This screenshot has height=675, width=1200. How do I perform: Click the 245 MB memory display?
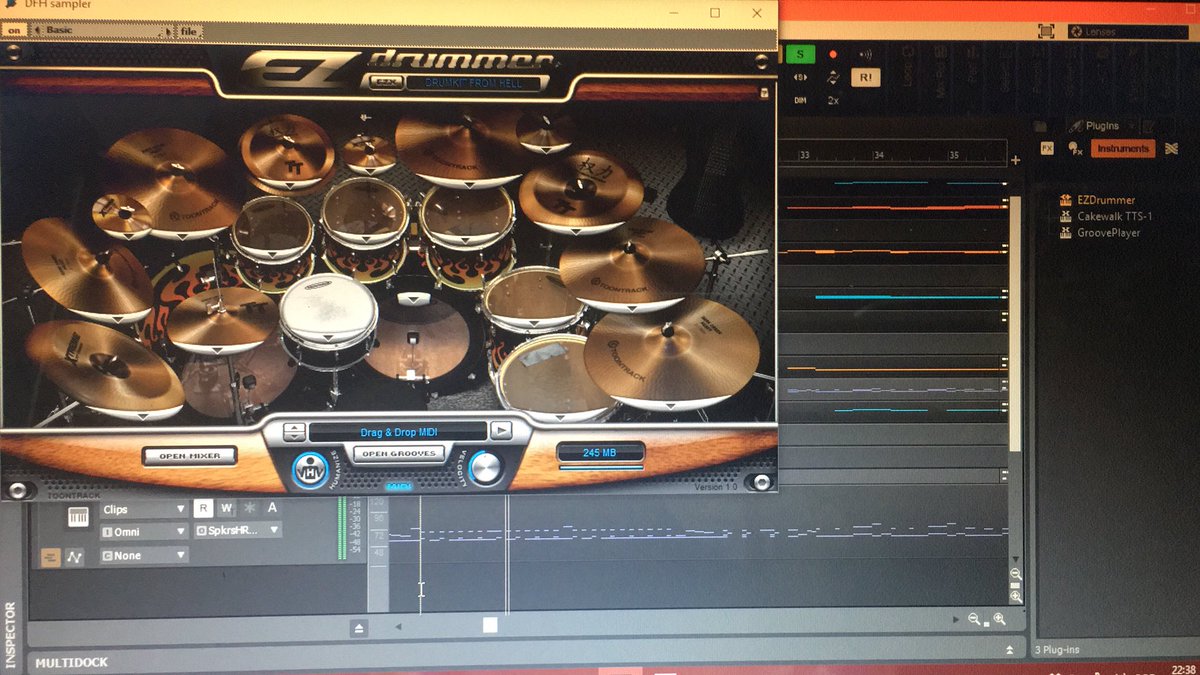click(599, 453)
